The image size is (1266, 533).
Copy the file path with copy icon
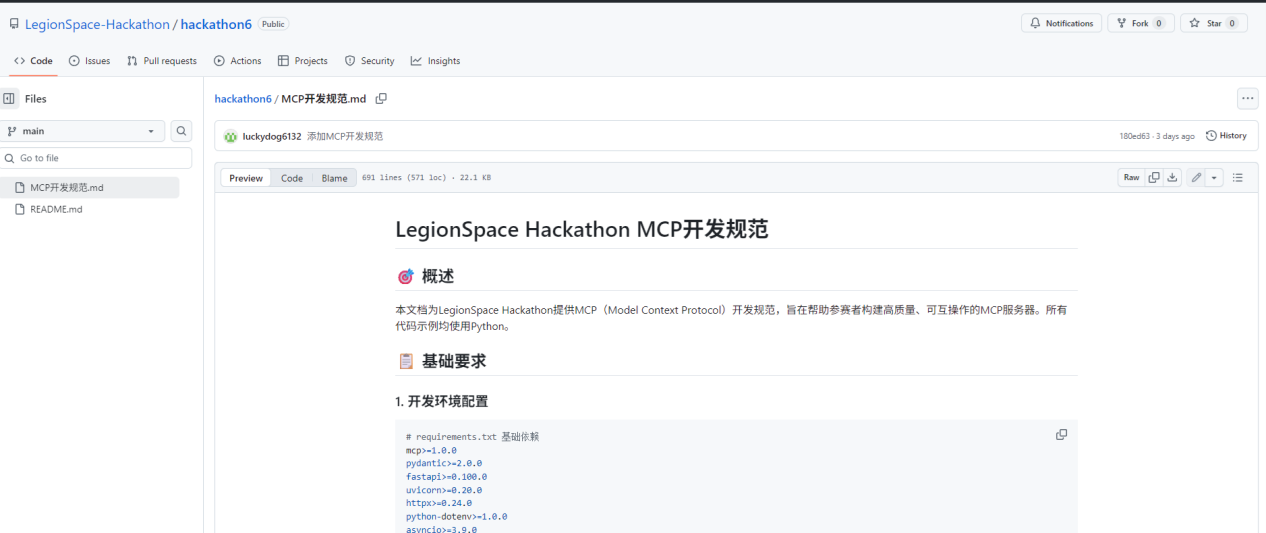pyautogui.click(x=381, y=99)
